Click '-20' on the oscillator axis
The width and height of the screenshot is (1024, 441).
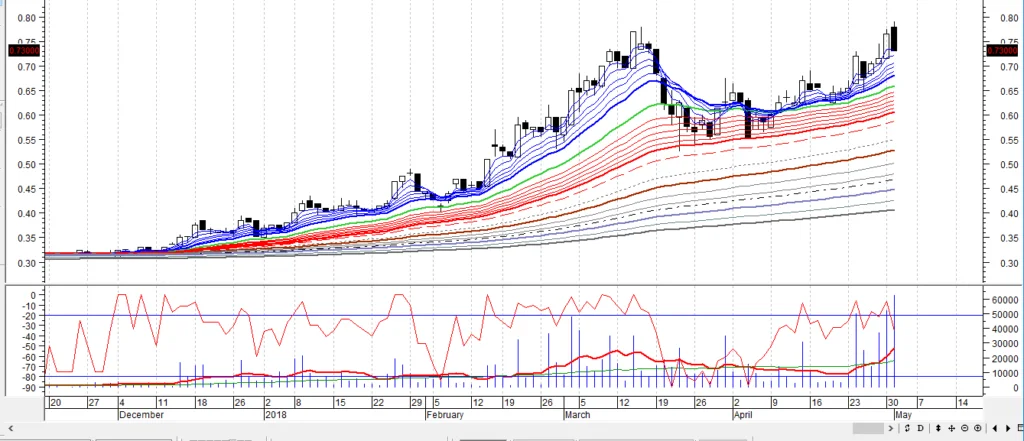[x=29, y=316]
